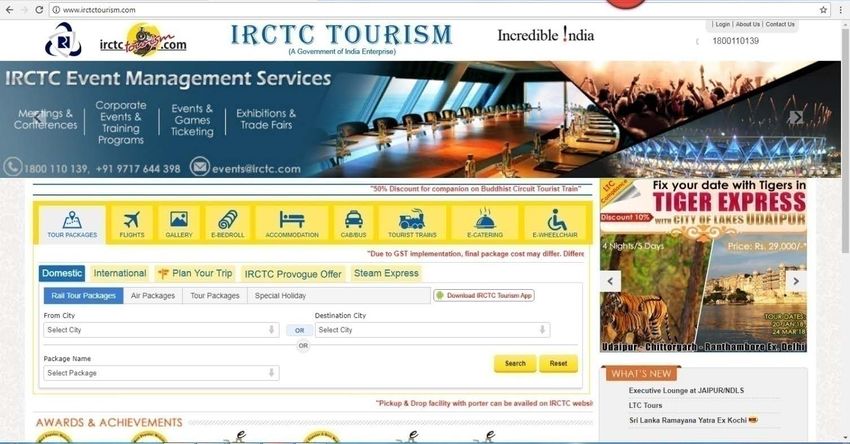The width and height of the screenshot is (850, 444).
Task: Expand the Package Name dropdown
Action: coord(161,373)
